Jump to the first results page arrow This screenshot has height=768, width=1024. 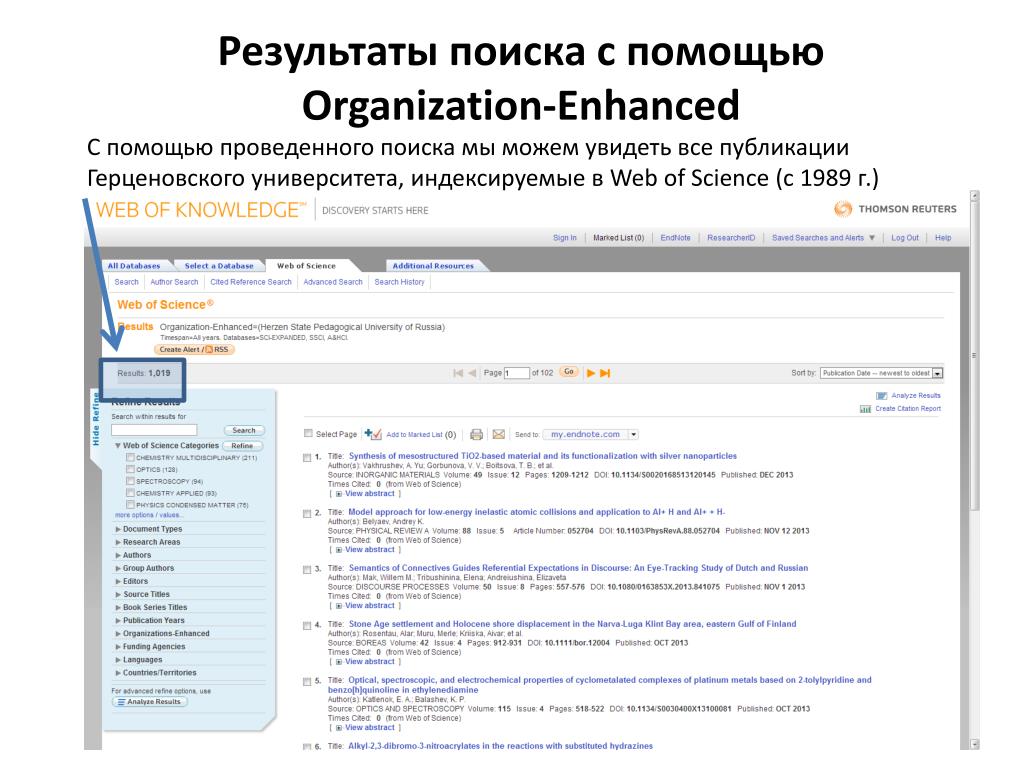(x=458, y=373)
